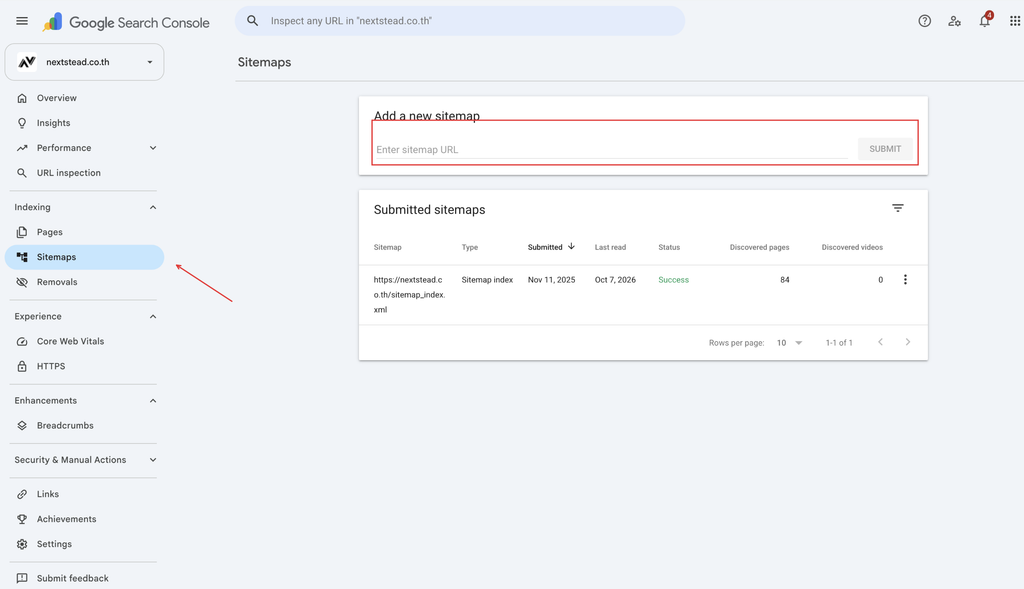Open the three-dot menu for sitemap_index.xml
The height and width of the screenshot is (589, 1024).
905,279
